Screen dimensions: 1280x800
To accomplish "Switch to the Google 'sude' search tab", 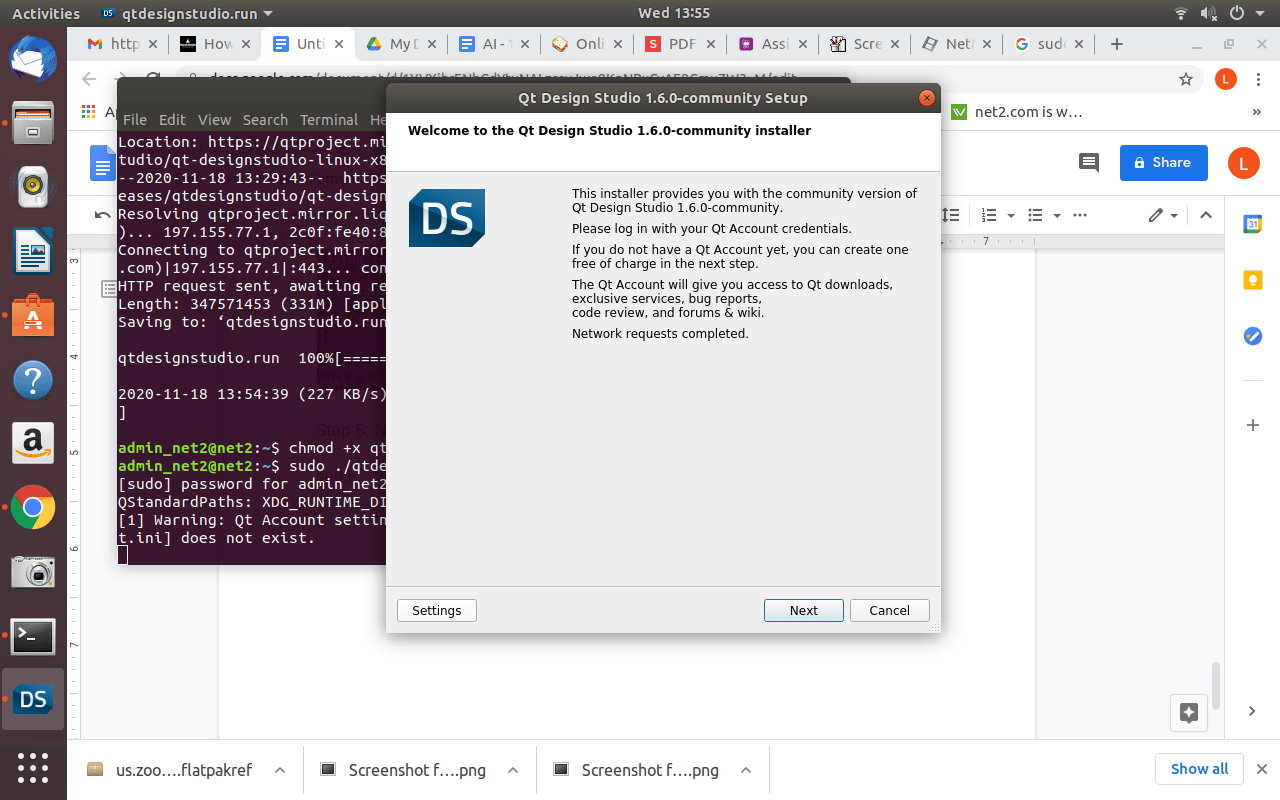I will tap(1051, 44).
